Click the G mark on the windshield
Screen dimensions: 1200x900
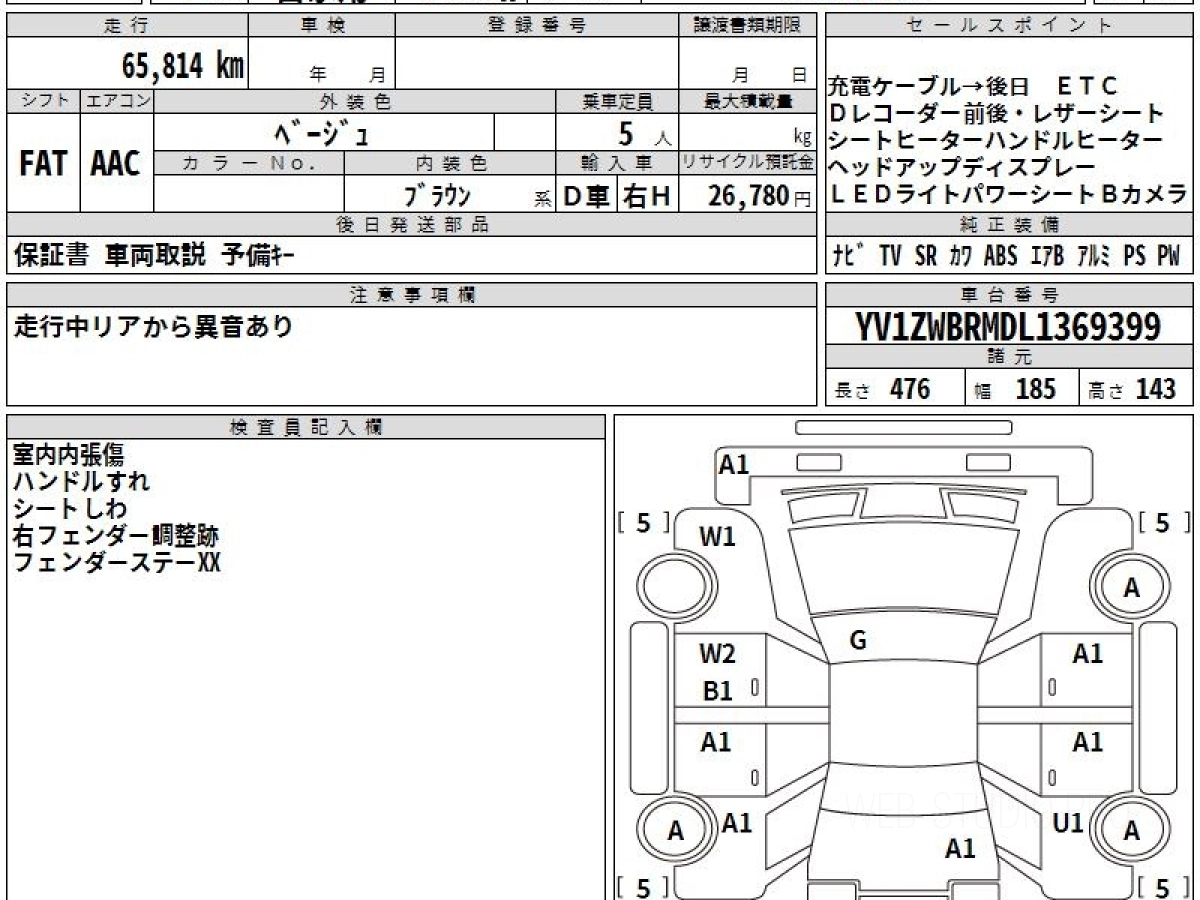(857, 642)
